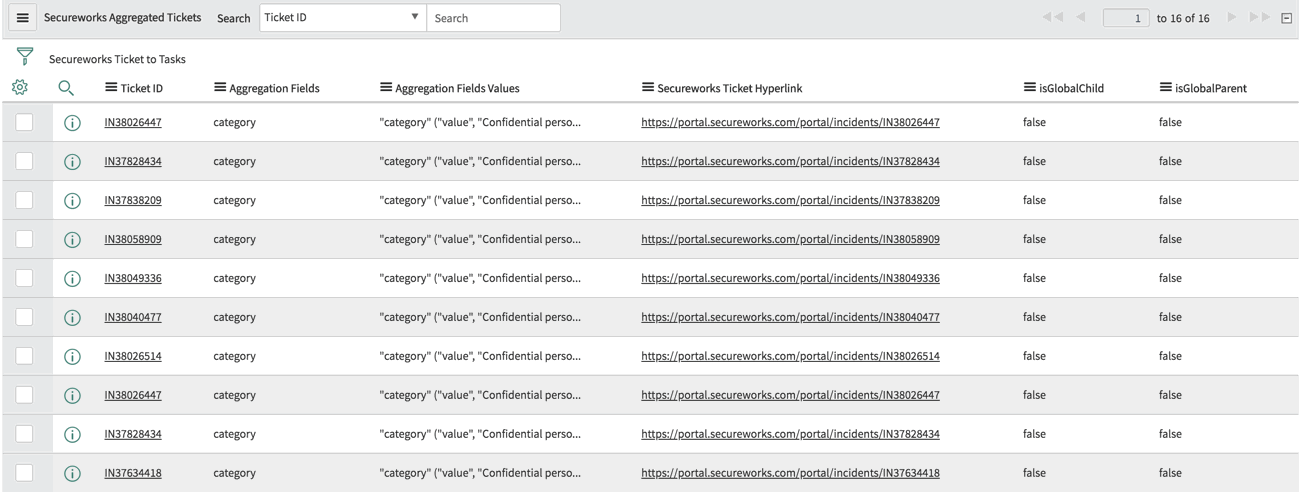Viewport: 1302px width, 492px height.
Task: Follow portal hyperlink for incident IN37634418
Action: click(790, 473)
